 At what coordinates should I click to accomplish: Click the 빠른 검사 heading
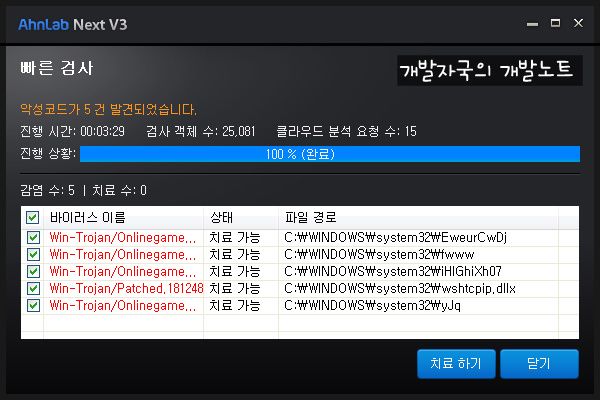(x=57, y=69)
